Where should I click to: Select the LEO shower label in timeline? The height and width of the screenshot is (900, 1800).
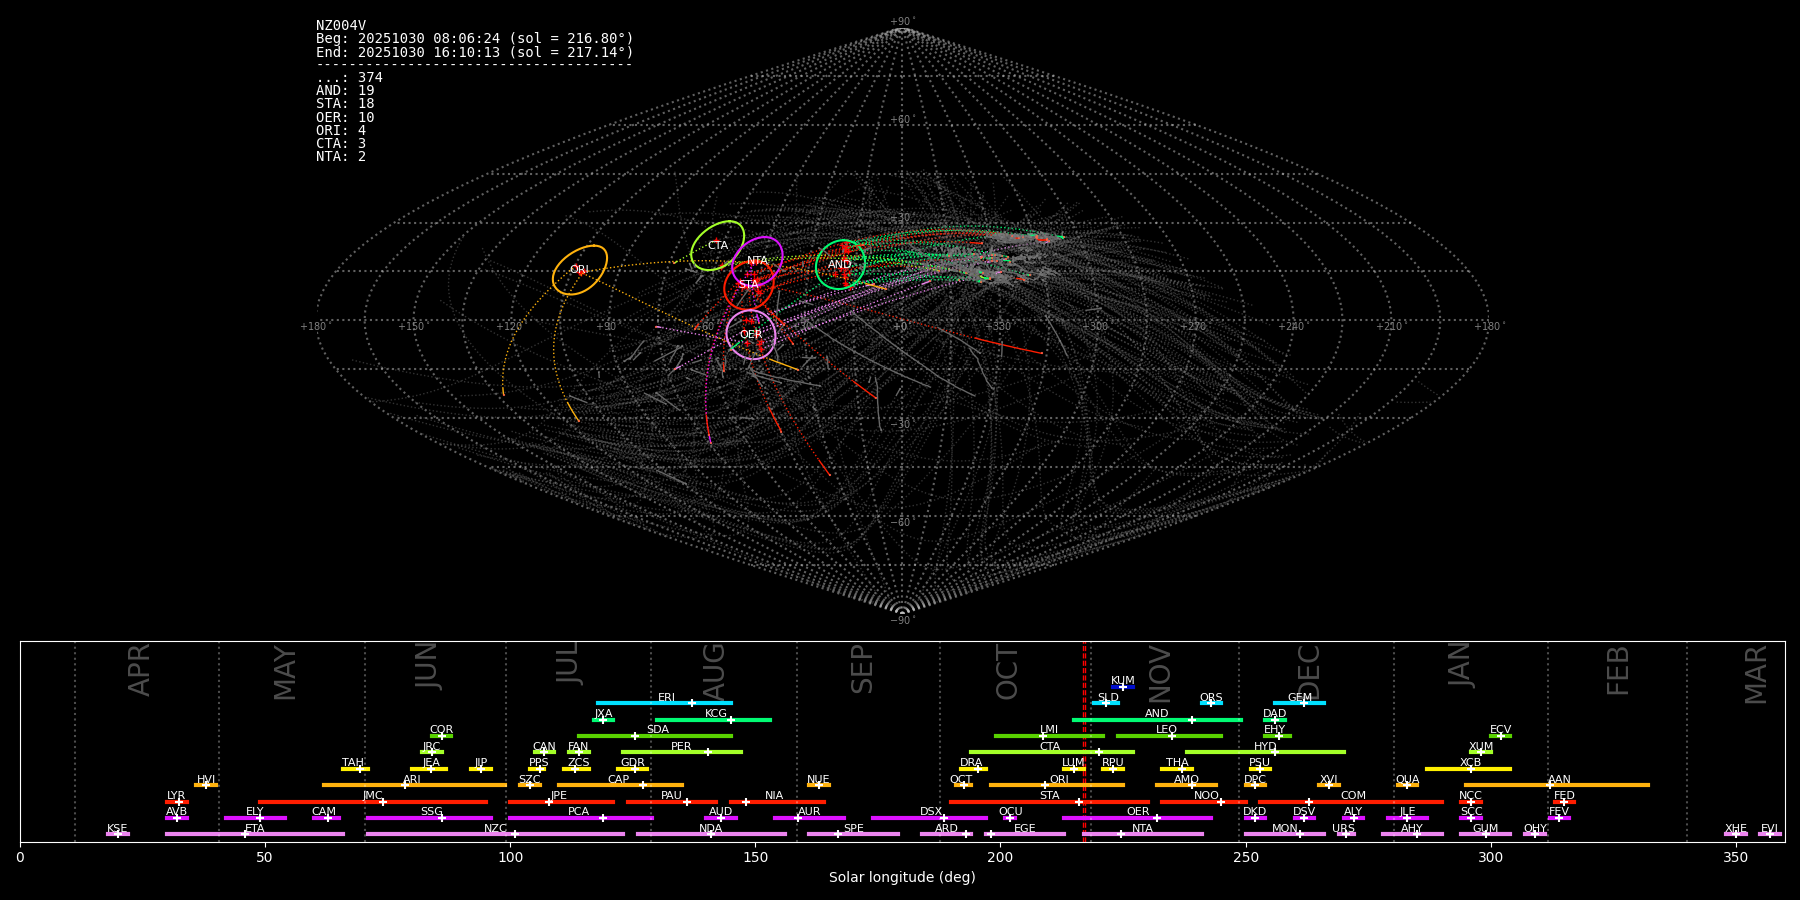(1167, 730)
